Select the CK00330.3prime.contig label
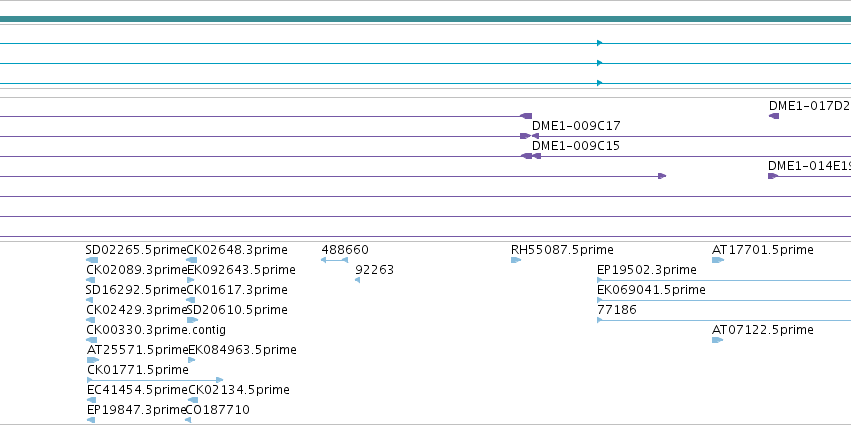The width and height of the screenshot is (851, 425). tap(156, 330)
